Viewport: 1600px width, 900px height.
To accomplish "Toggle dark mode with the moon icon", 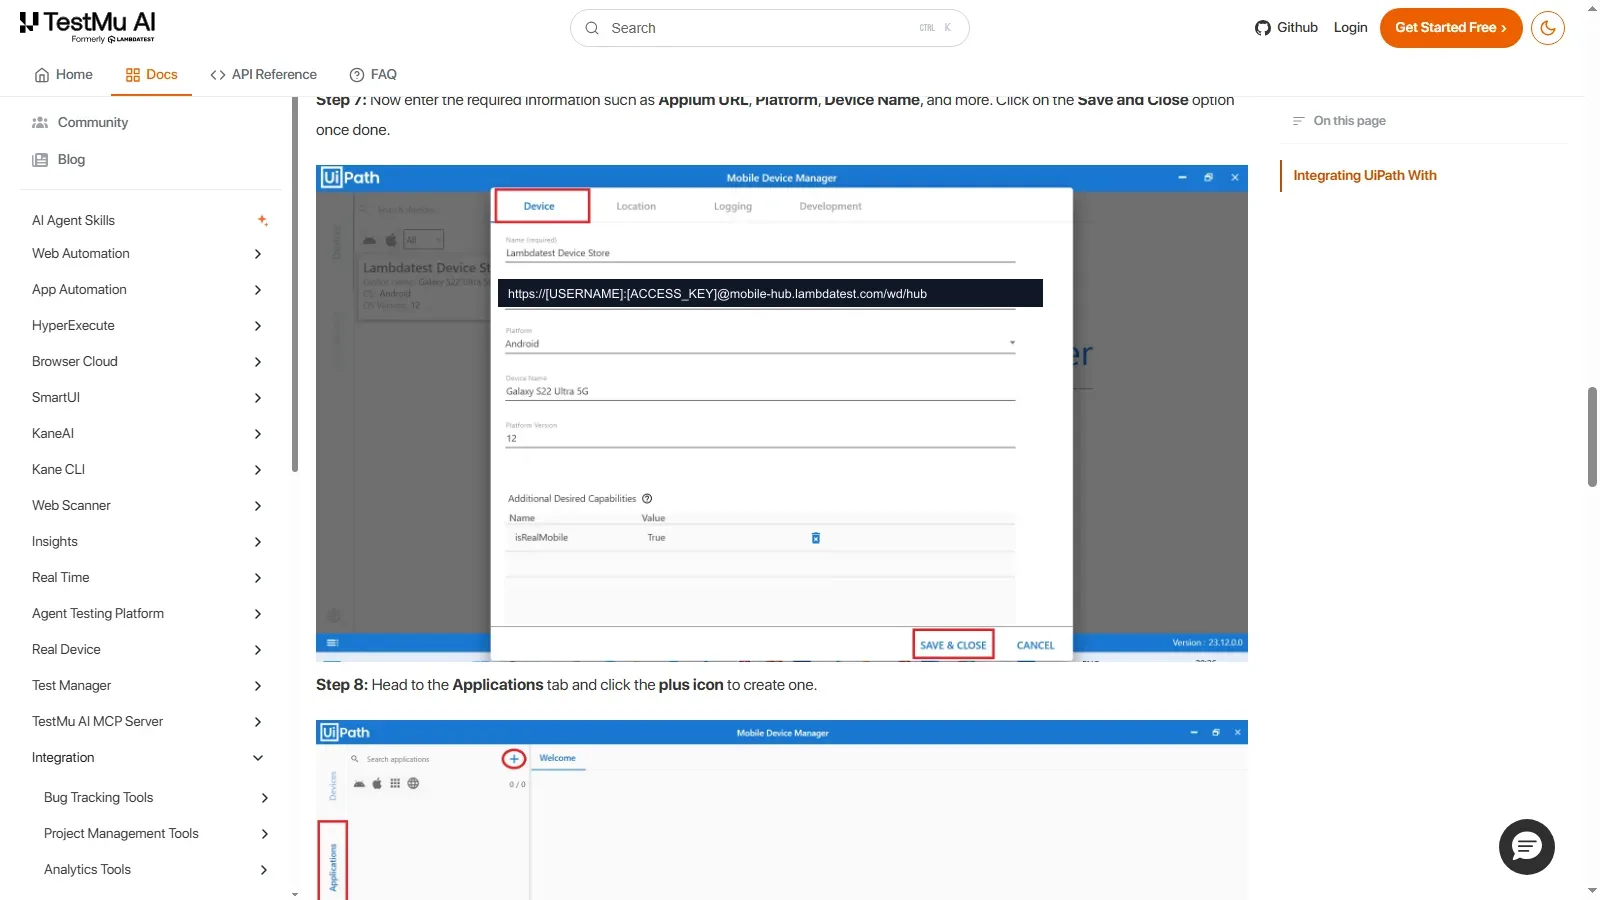I will tap(1548, 28).
